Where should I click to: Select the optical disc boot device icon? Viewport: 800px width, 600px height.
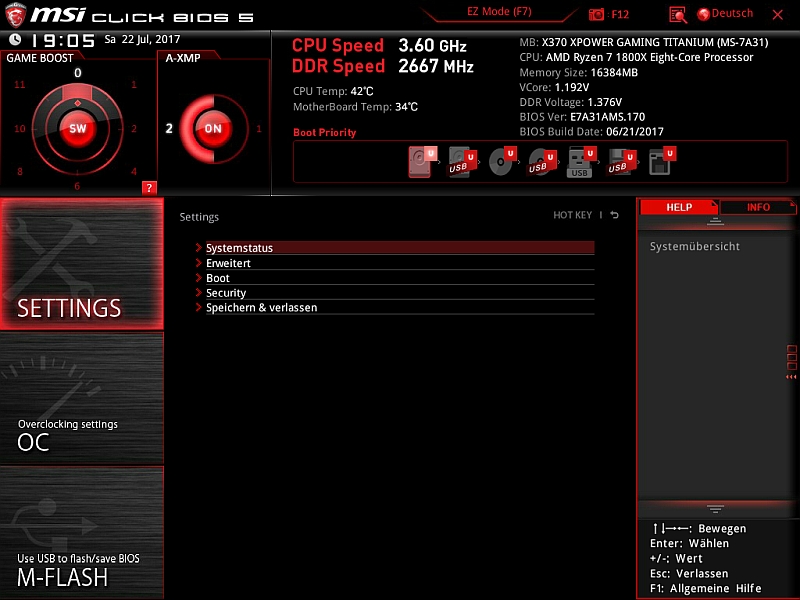[x=502, y=162]
